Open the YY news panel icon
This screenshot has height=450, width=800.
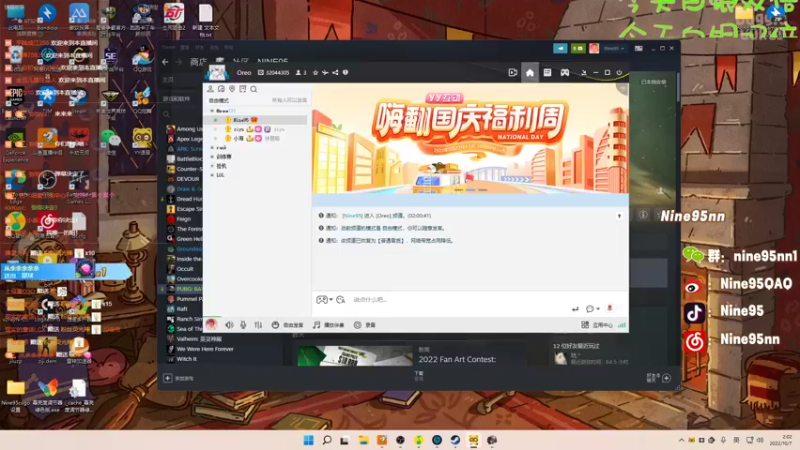point(547,72)
